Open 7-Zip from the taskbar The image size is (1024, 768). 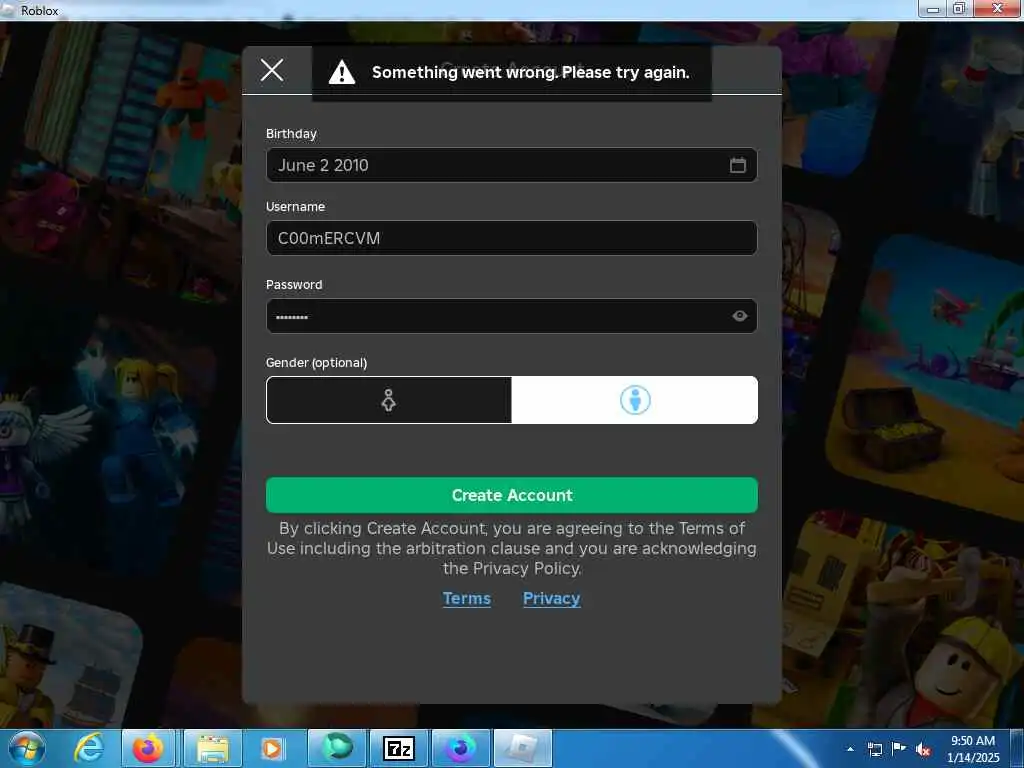[398, 748]
